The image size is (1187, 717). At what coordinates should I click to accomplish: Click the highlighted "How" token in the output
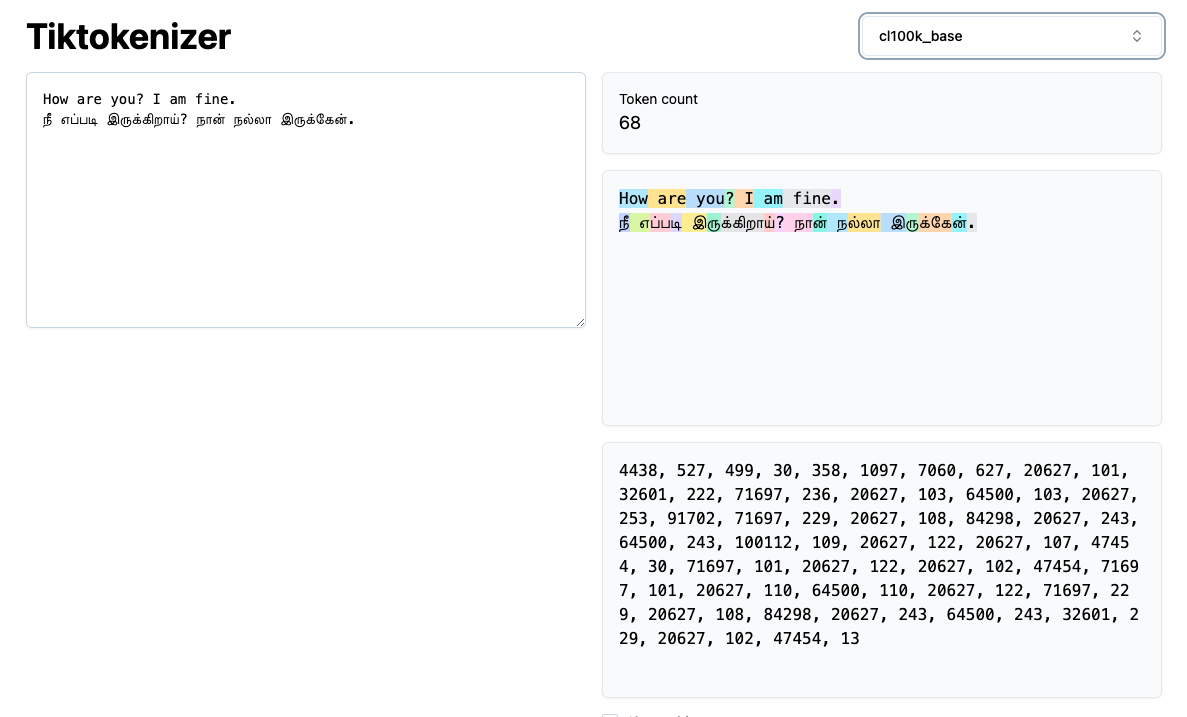[x=634, y=198]
